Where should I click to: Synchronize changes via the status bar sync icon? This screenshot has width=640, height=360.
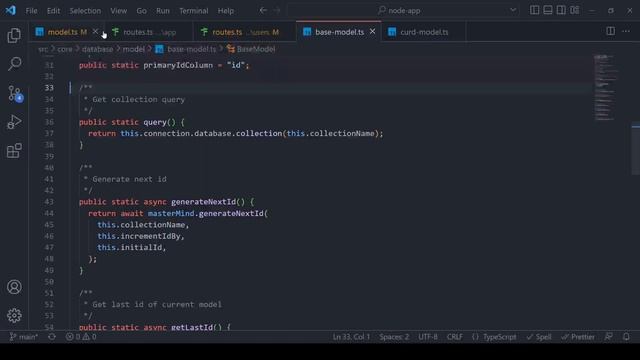52,337
